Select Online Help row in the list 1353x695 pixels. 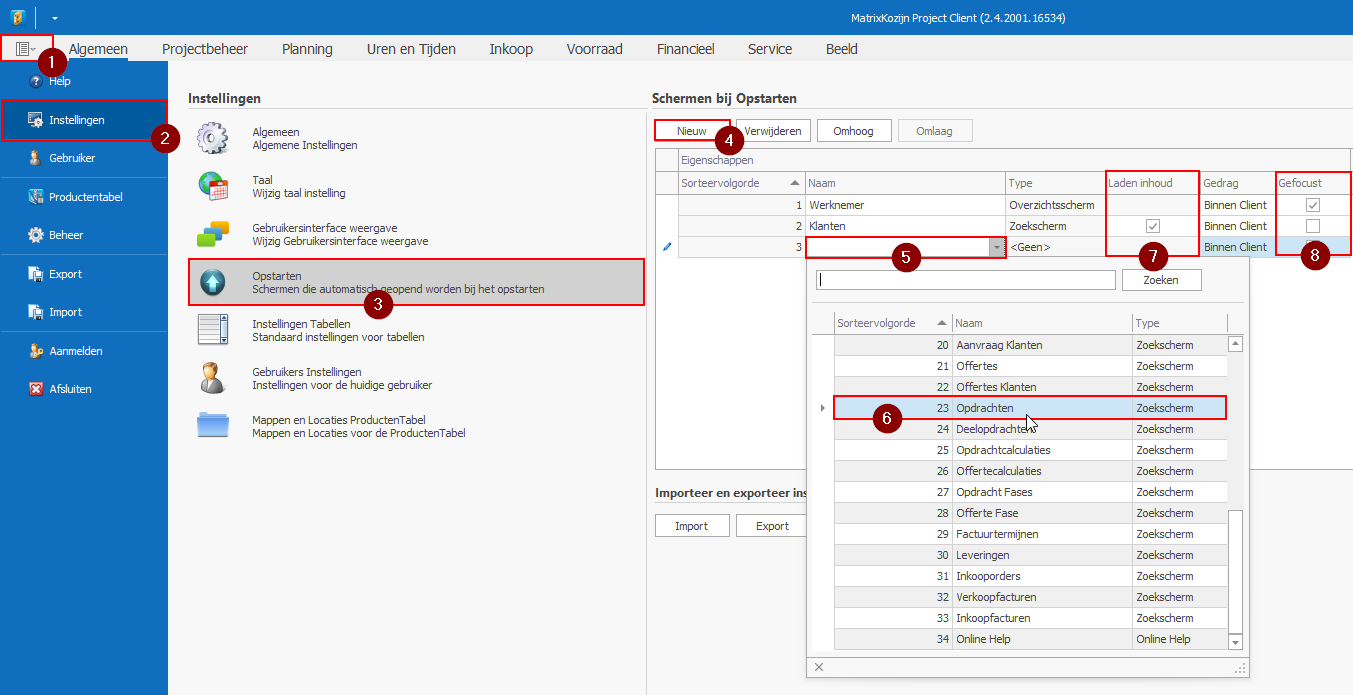point(1030,639)
